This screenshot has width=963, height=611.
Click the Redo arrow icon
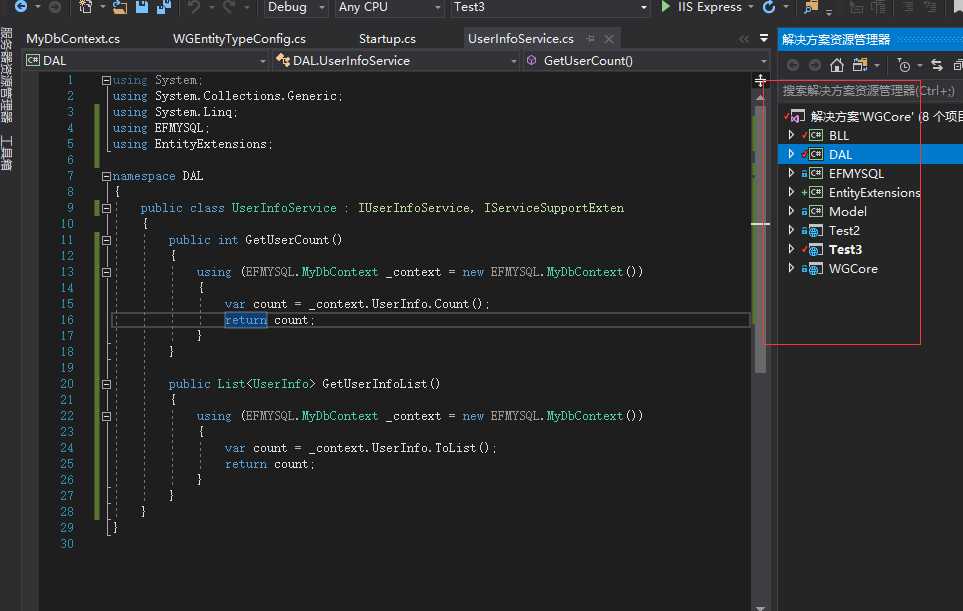pos(229,7)
